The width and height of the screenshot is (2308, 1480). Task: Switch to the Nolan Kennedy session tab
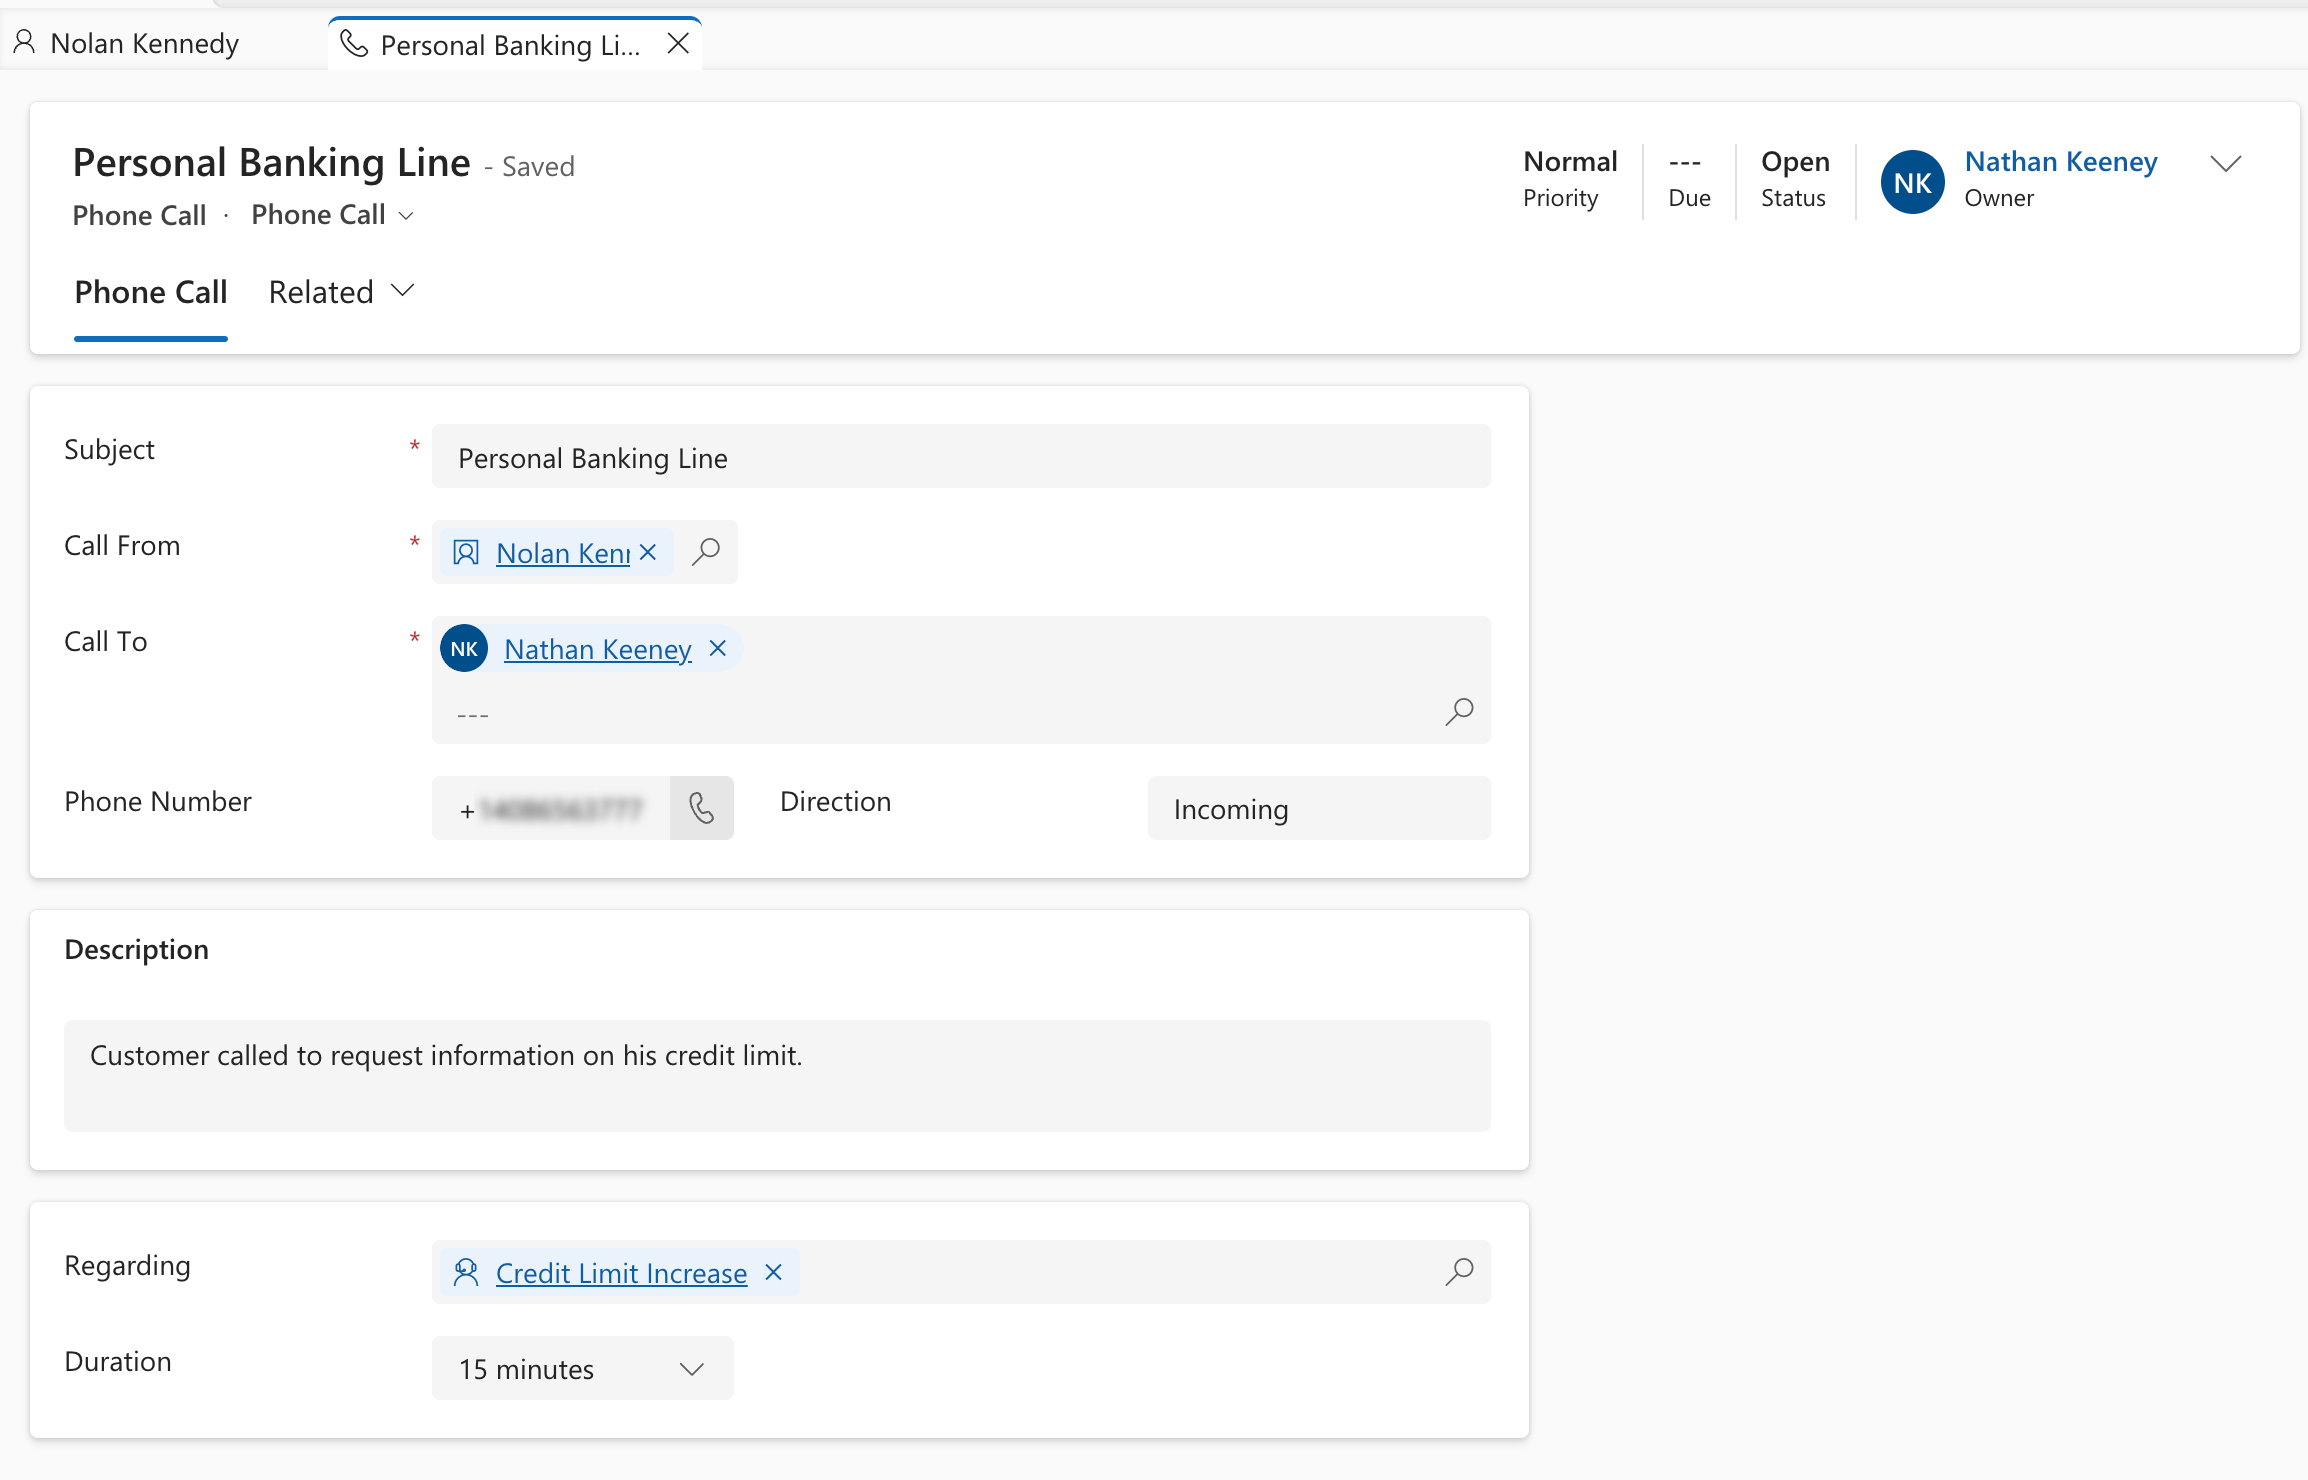click(127, 44)
